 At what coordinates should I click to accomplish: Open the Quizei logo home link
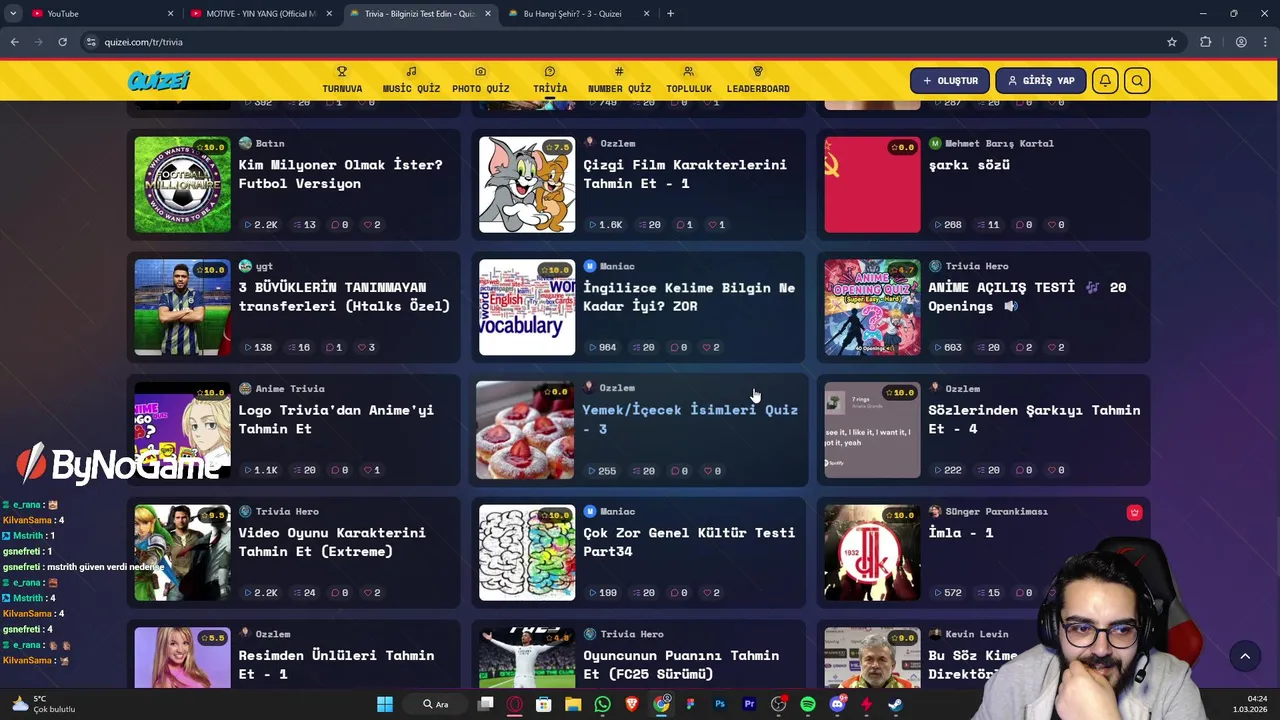(158, 81)
